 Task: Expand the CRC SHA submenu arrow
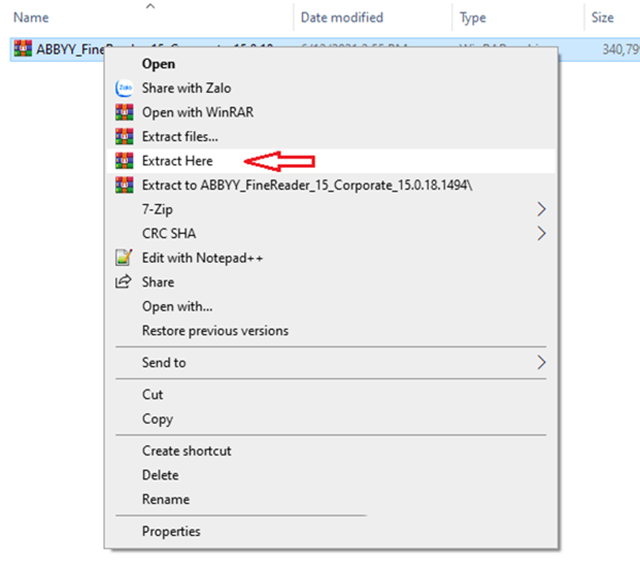[x=541, y=233]
